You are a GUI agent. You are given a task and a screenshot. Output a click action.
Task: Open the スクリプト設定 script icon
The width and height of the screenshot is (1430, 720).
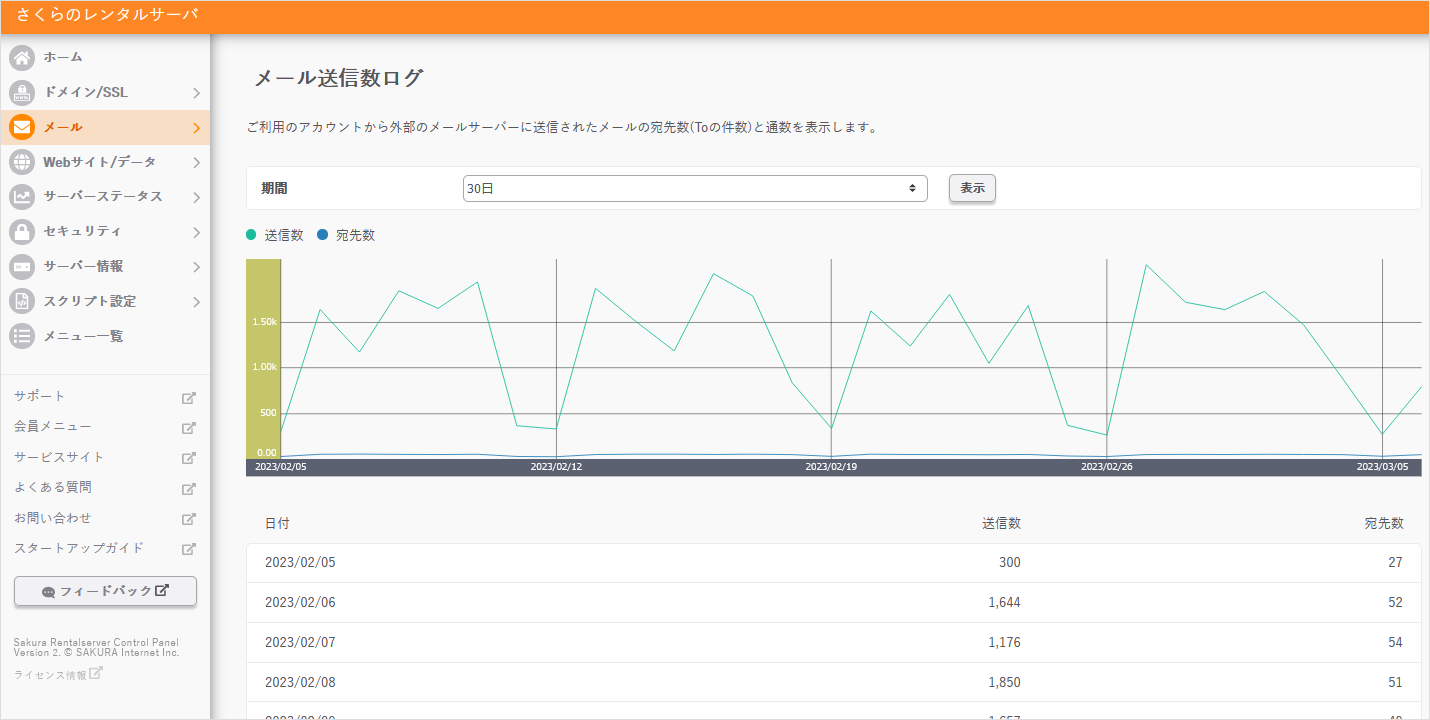coord(21,301)
